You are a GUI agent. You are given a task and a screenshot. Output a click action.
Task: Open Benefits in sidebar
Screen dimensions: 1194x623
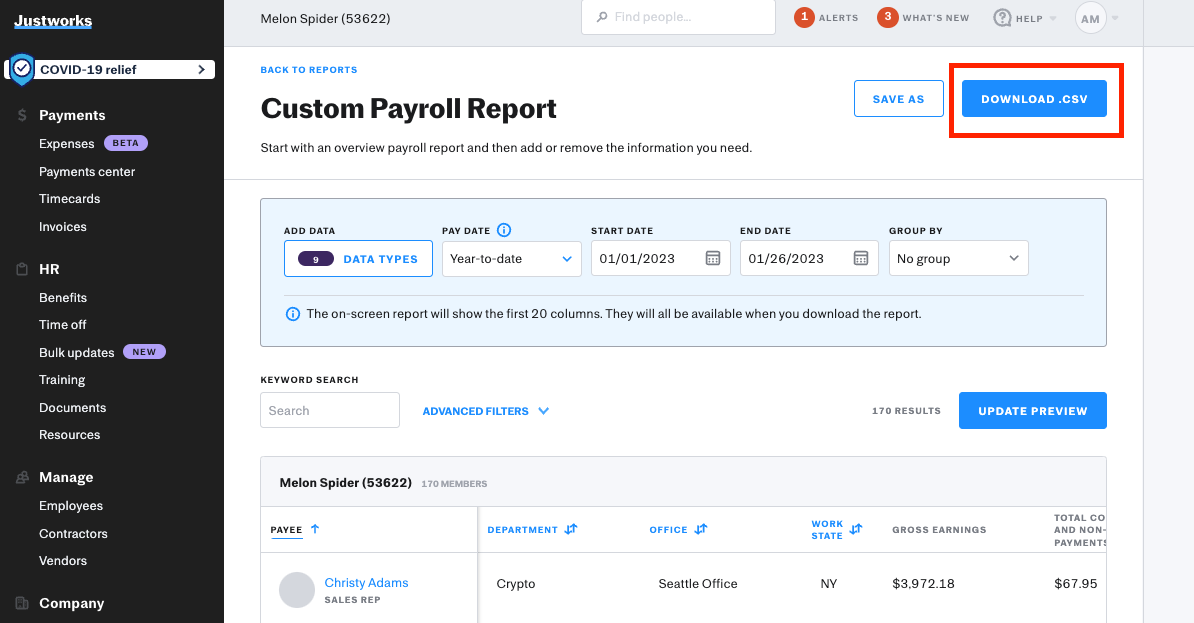click(62, 297)
